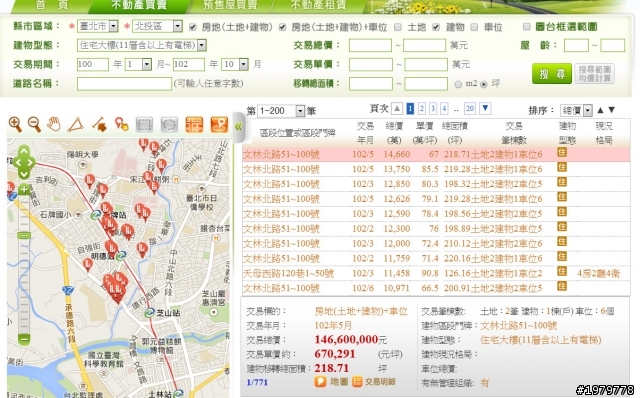Viewport: 640px width, 398px height.
Task: Select the m2 area unit radio
Action: (458, 84)
